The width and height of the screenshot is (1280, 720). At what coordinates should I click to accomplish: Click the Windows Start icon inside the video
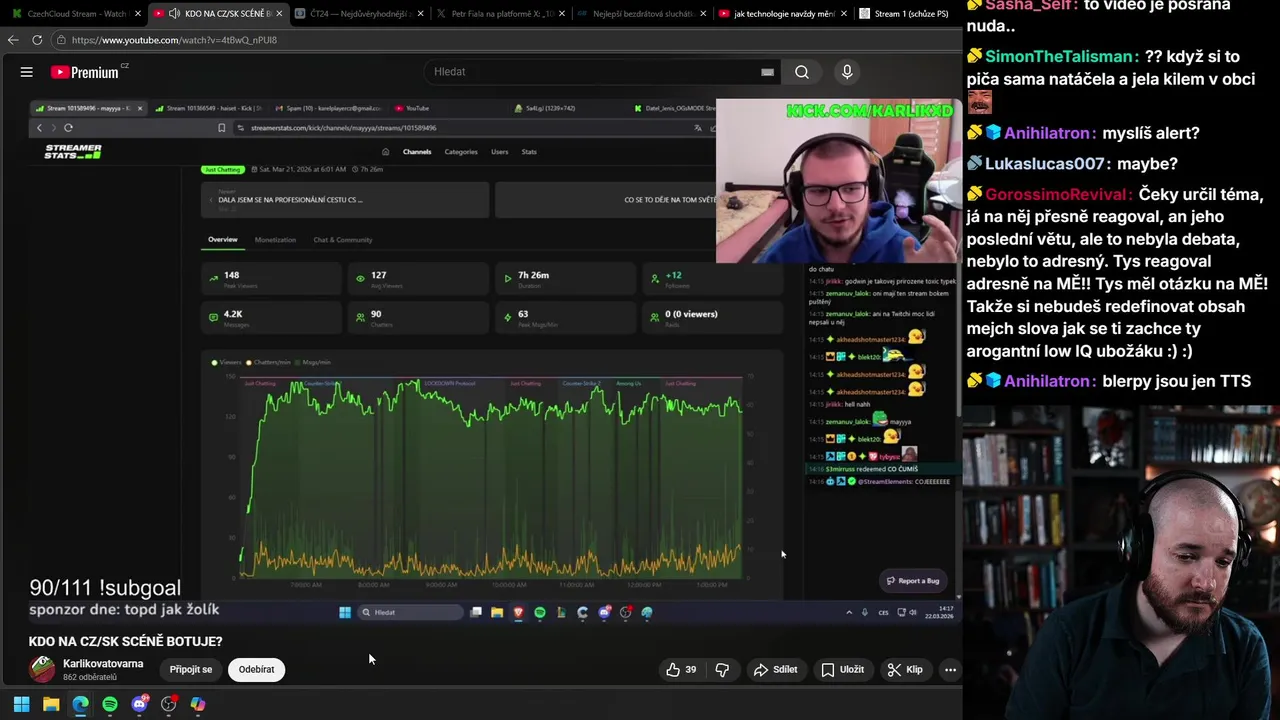345,612
